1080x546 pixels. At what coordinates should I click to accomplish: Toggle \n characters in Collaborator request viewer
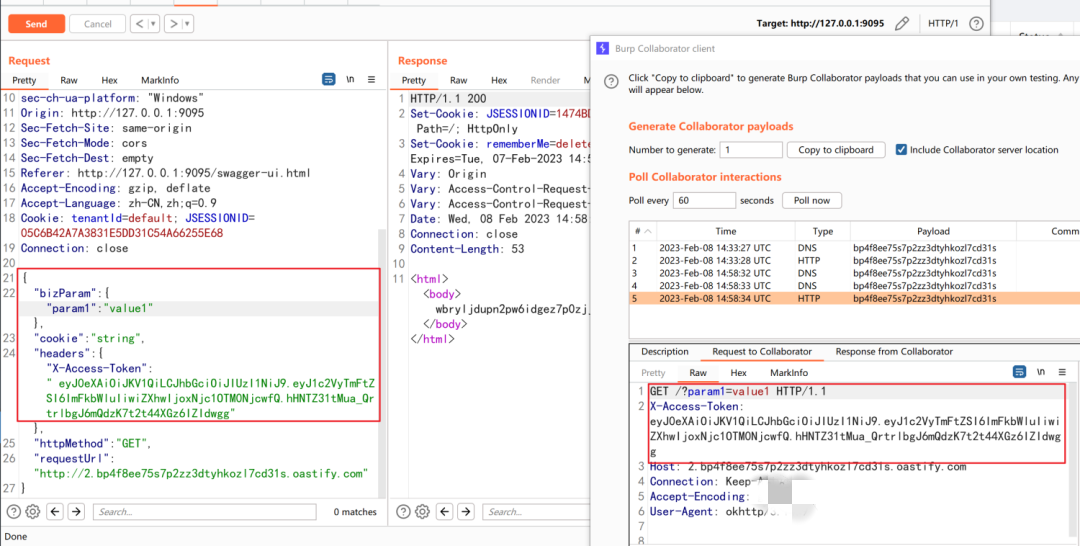(1041, 372)
